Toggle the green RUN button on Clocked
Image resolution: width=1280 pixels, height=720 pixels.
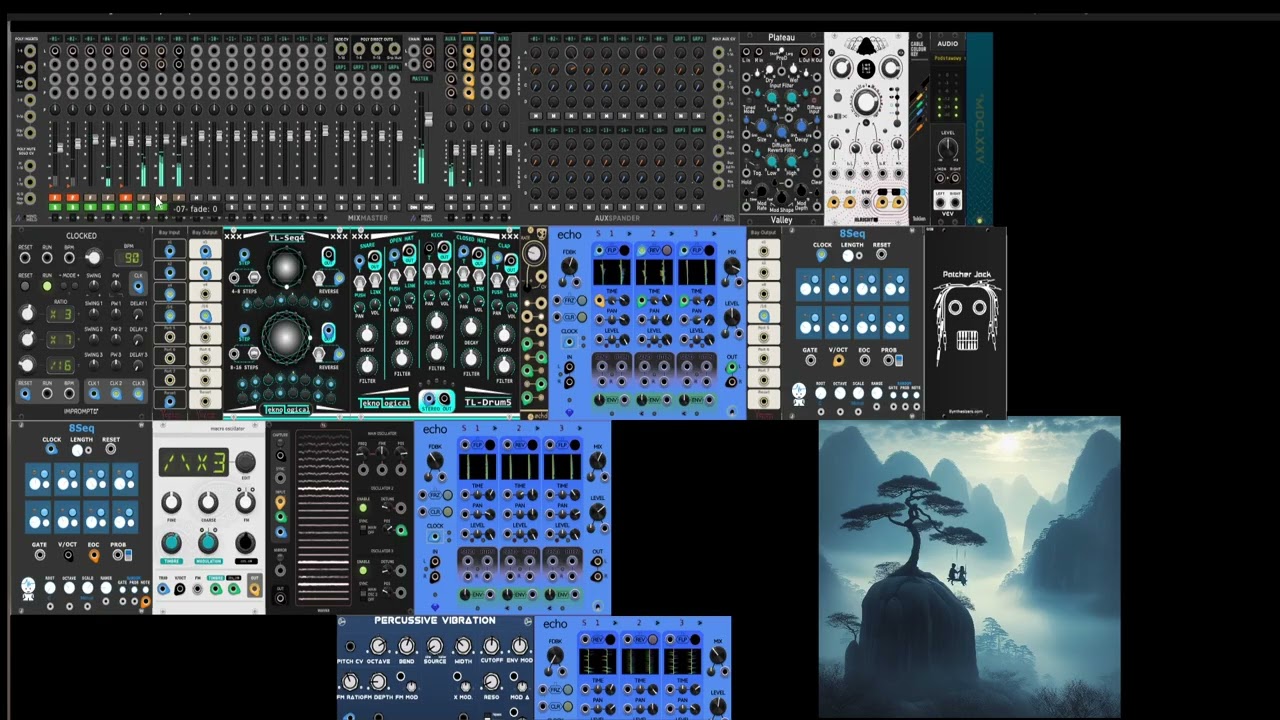47,286
